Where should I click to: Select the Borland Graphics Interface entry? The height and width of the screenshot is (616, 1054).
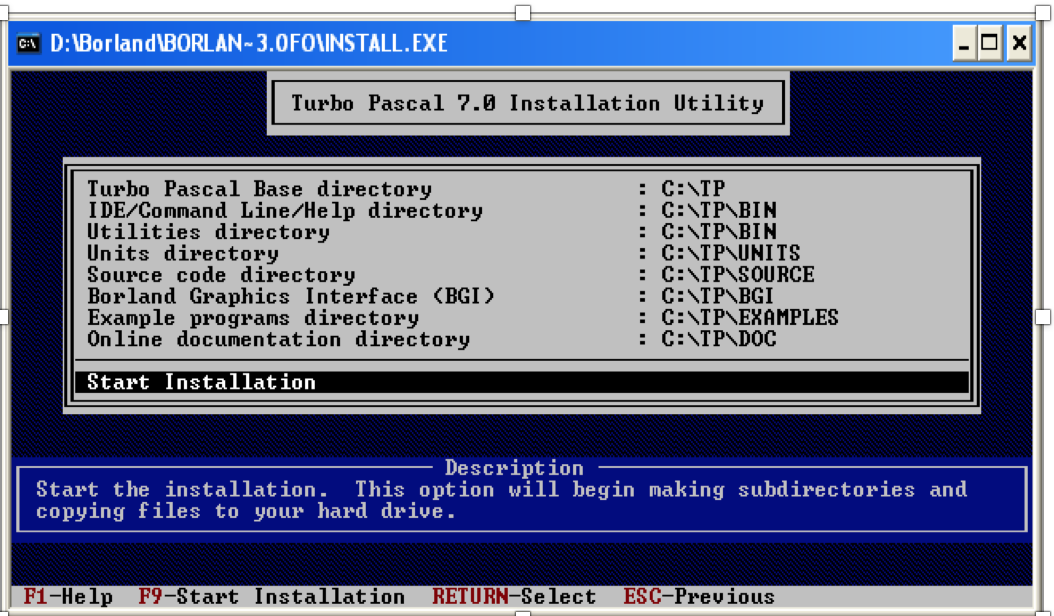pos(250,296)
